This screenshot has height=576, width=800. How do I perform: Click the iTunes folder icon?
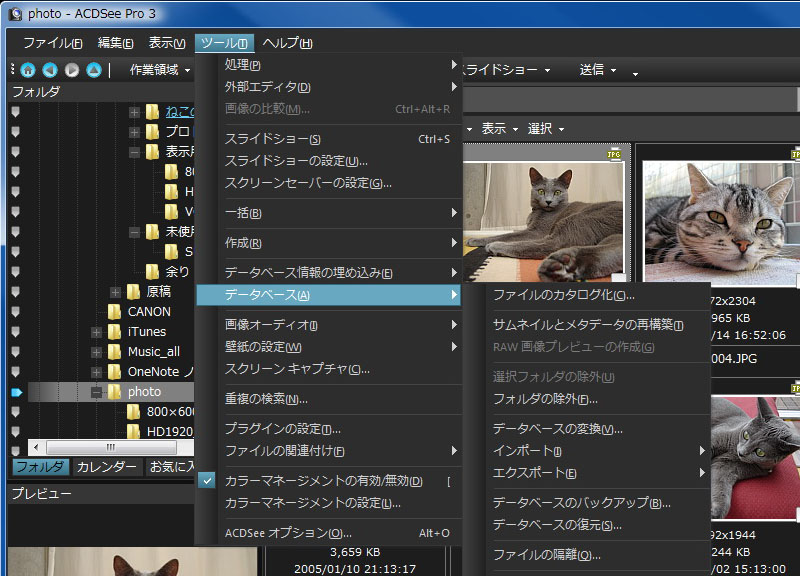tap(114, 331)
